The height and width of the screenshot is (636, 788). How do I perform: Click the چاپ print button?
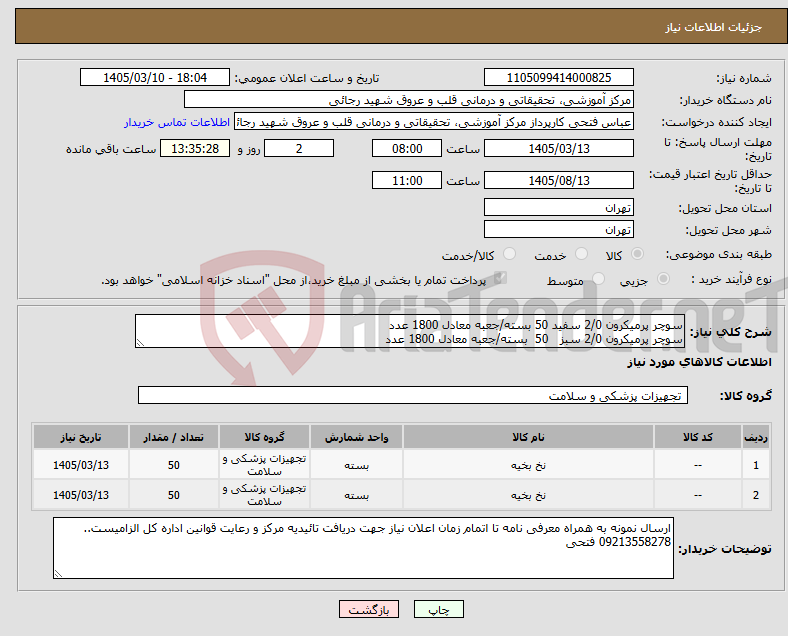(x=439, y=609)
